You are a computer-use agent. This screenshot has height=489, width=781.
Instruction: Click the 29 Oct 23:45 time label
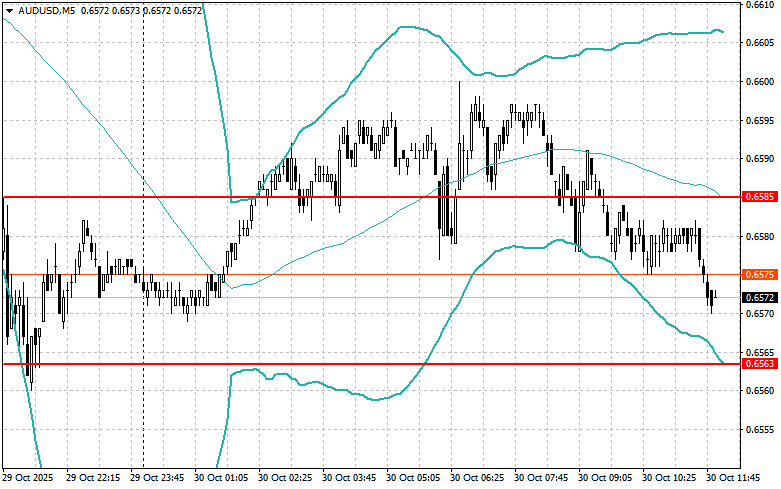click(157, 478)
